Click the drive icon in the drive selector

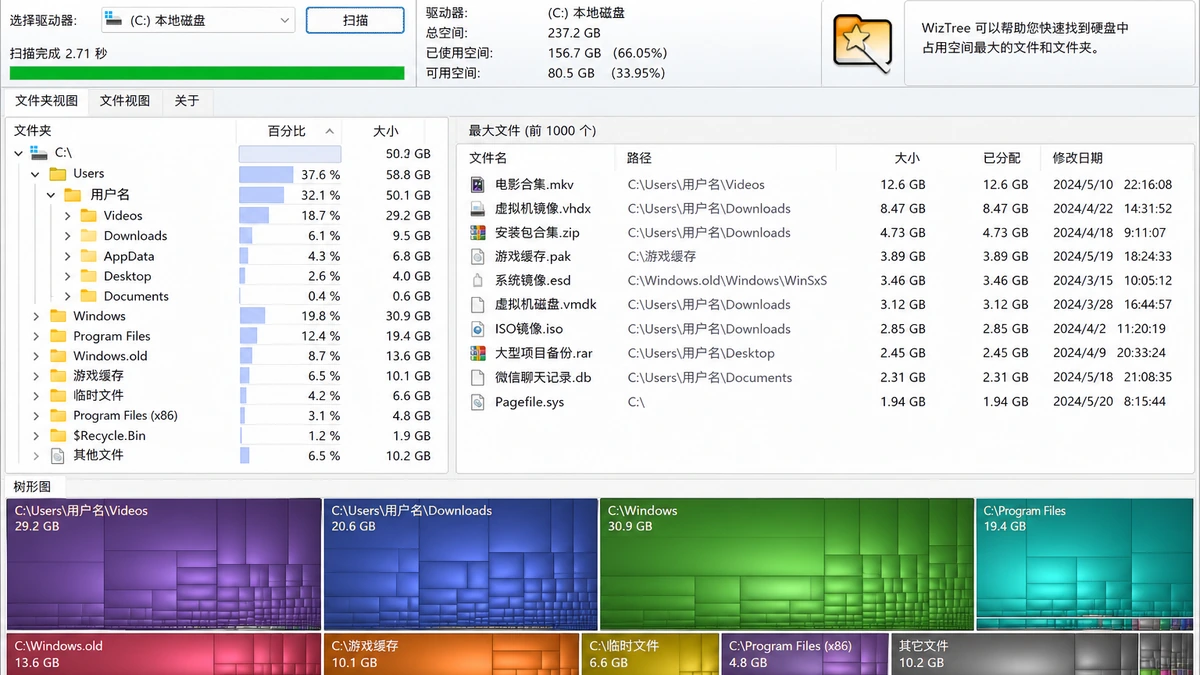click(115, 19)
